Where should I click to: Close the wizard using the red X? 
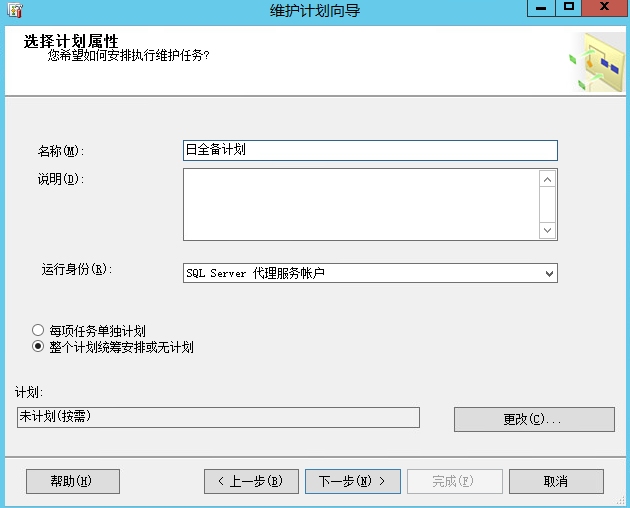[604, 8]
